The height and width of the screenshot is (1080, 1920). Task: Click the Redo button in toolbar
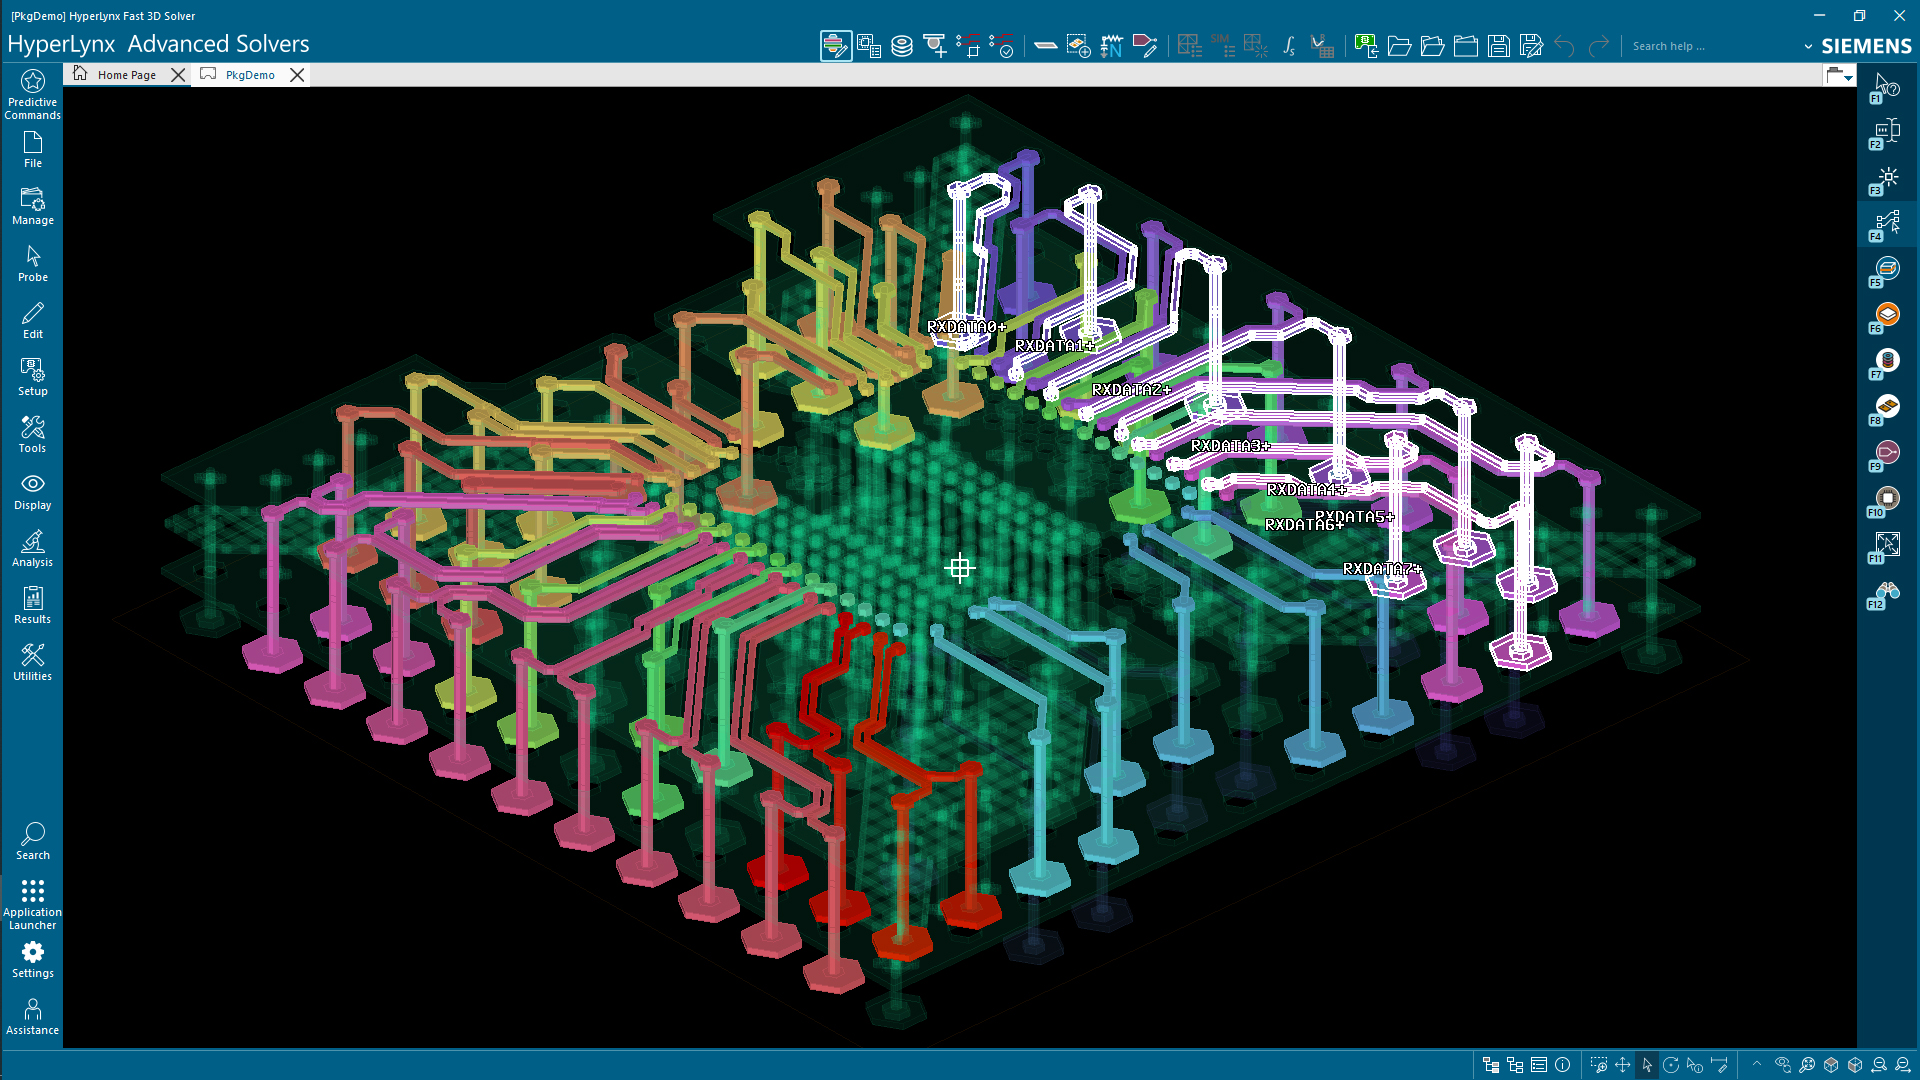1600,46
